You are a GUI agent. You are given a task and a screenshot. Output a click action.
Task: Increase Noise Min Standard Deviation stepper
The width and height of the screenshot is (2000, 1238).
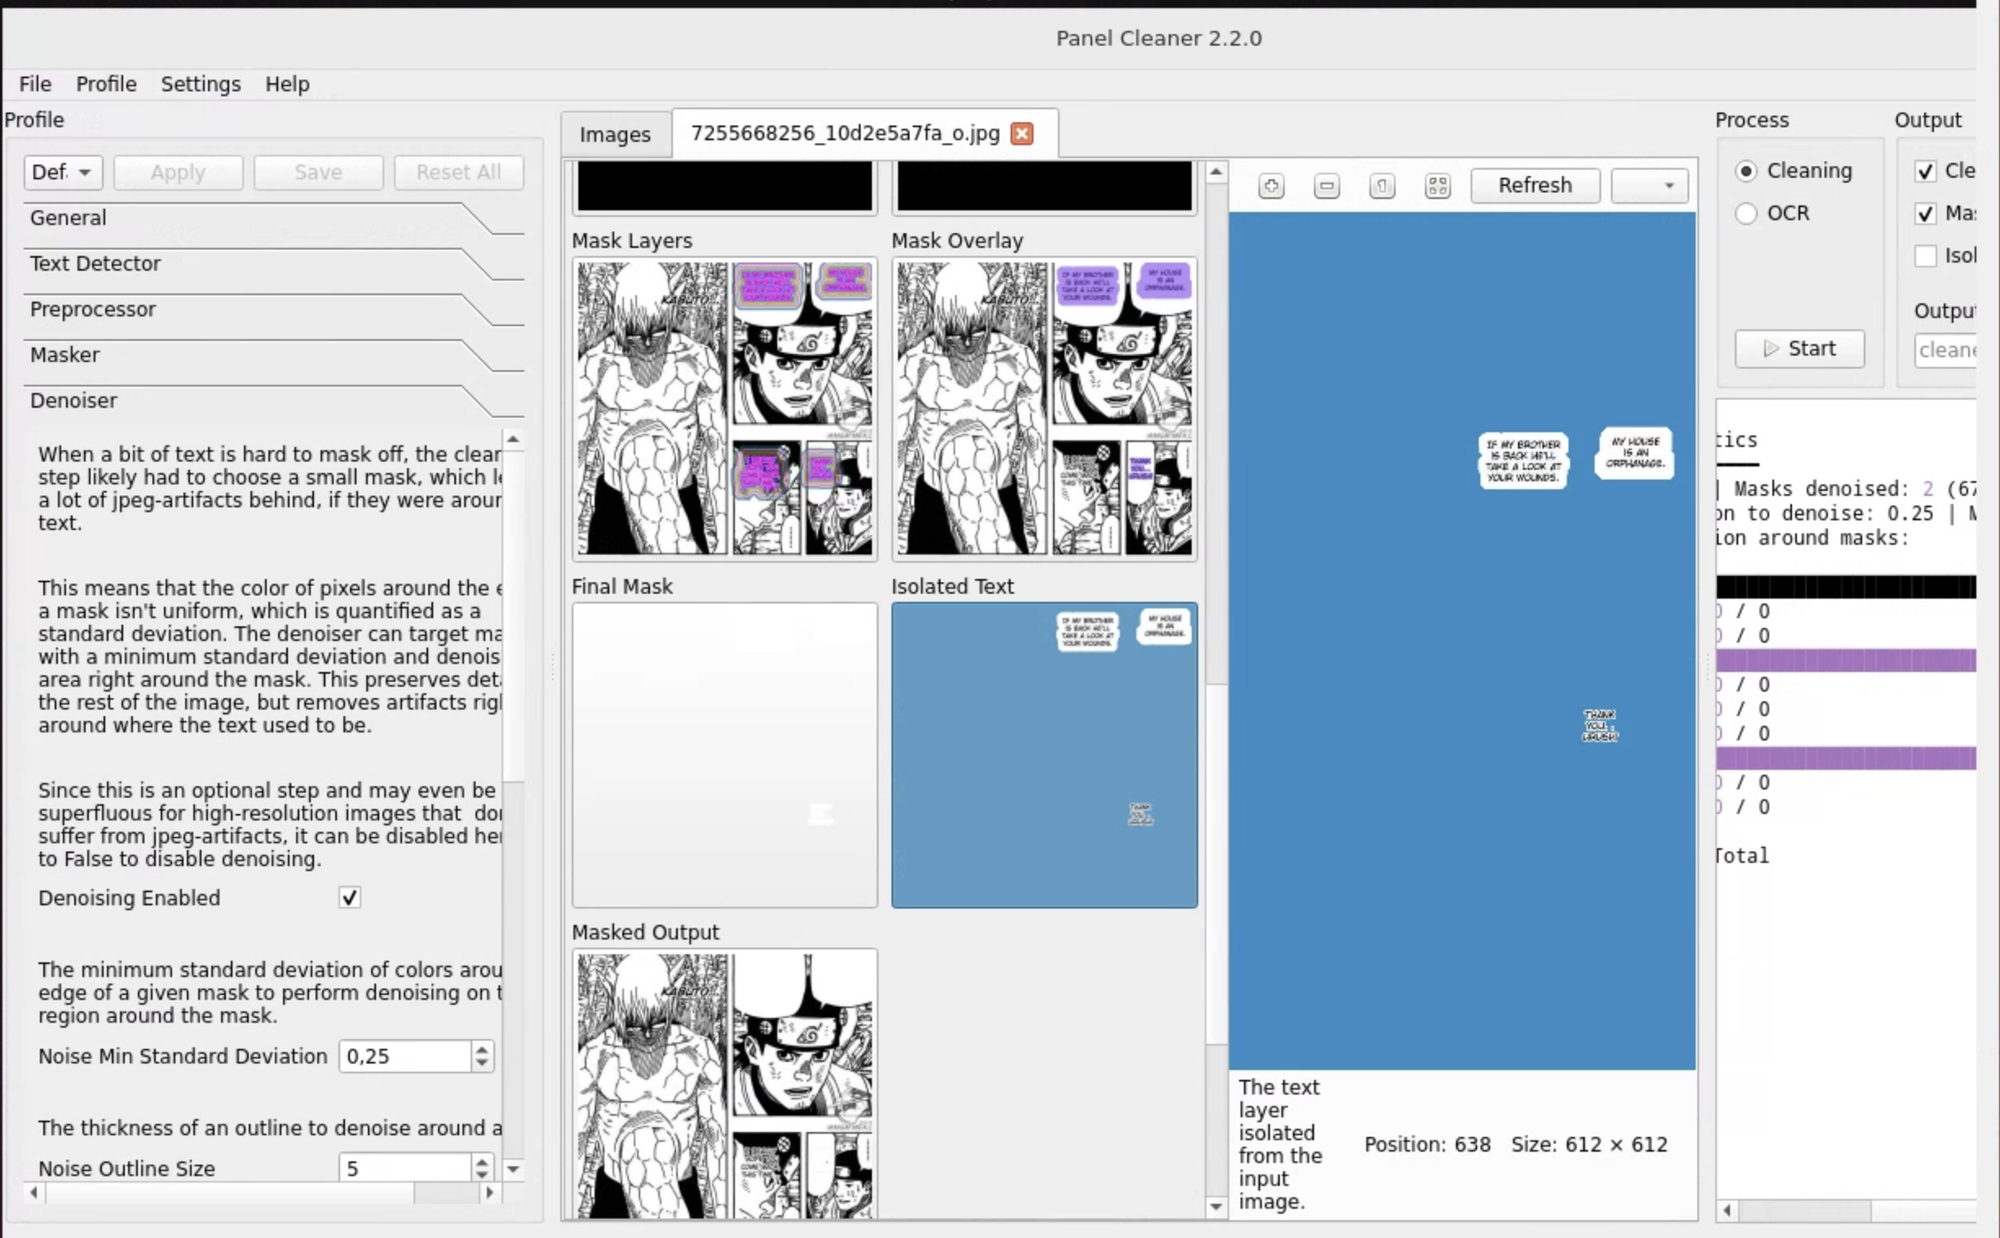pos(482,1049)
